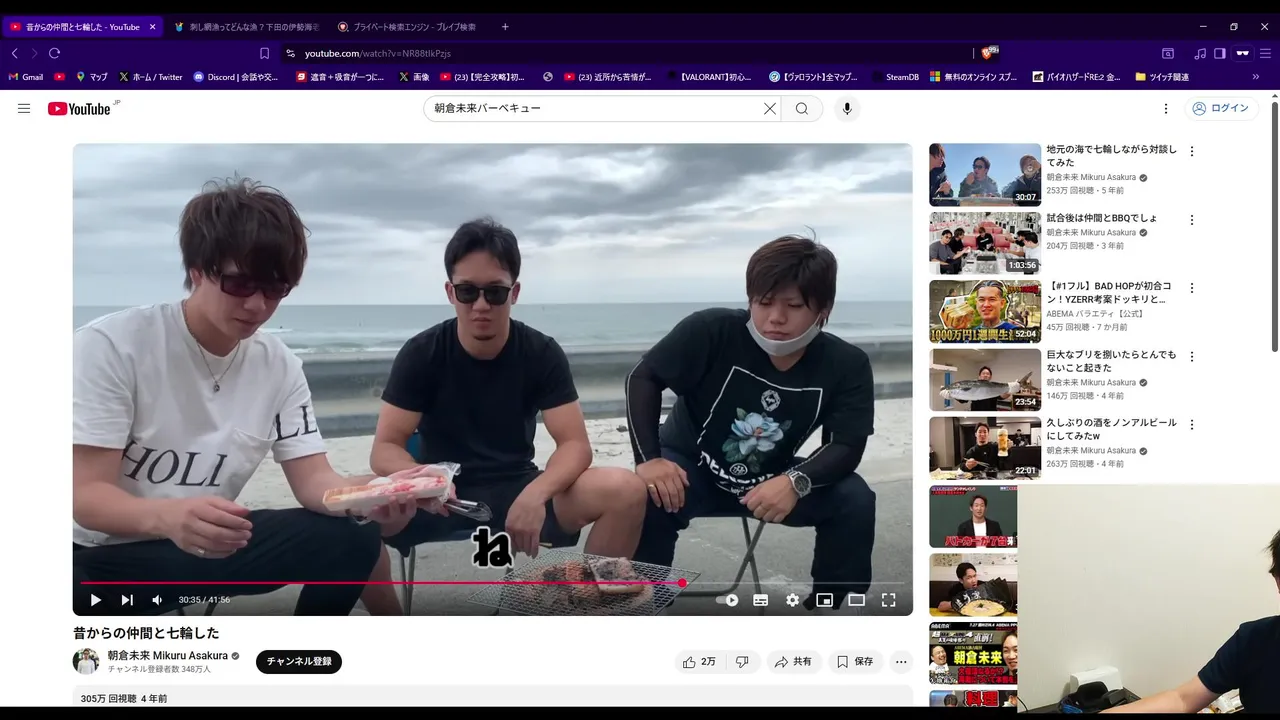This screenshot has height=720, width=1280.
Task: Open the 朝倉未来 Mikuru Asakura channel link
Action: click(x=167, y=656)
